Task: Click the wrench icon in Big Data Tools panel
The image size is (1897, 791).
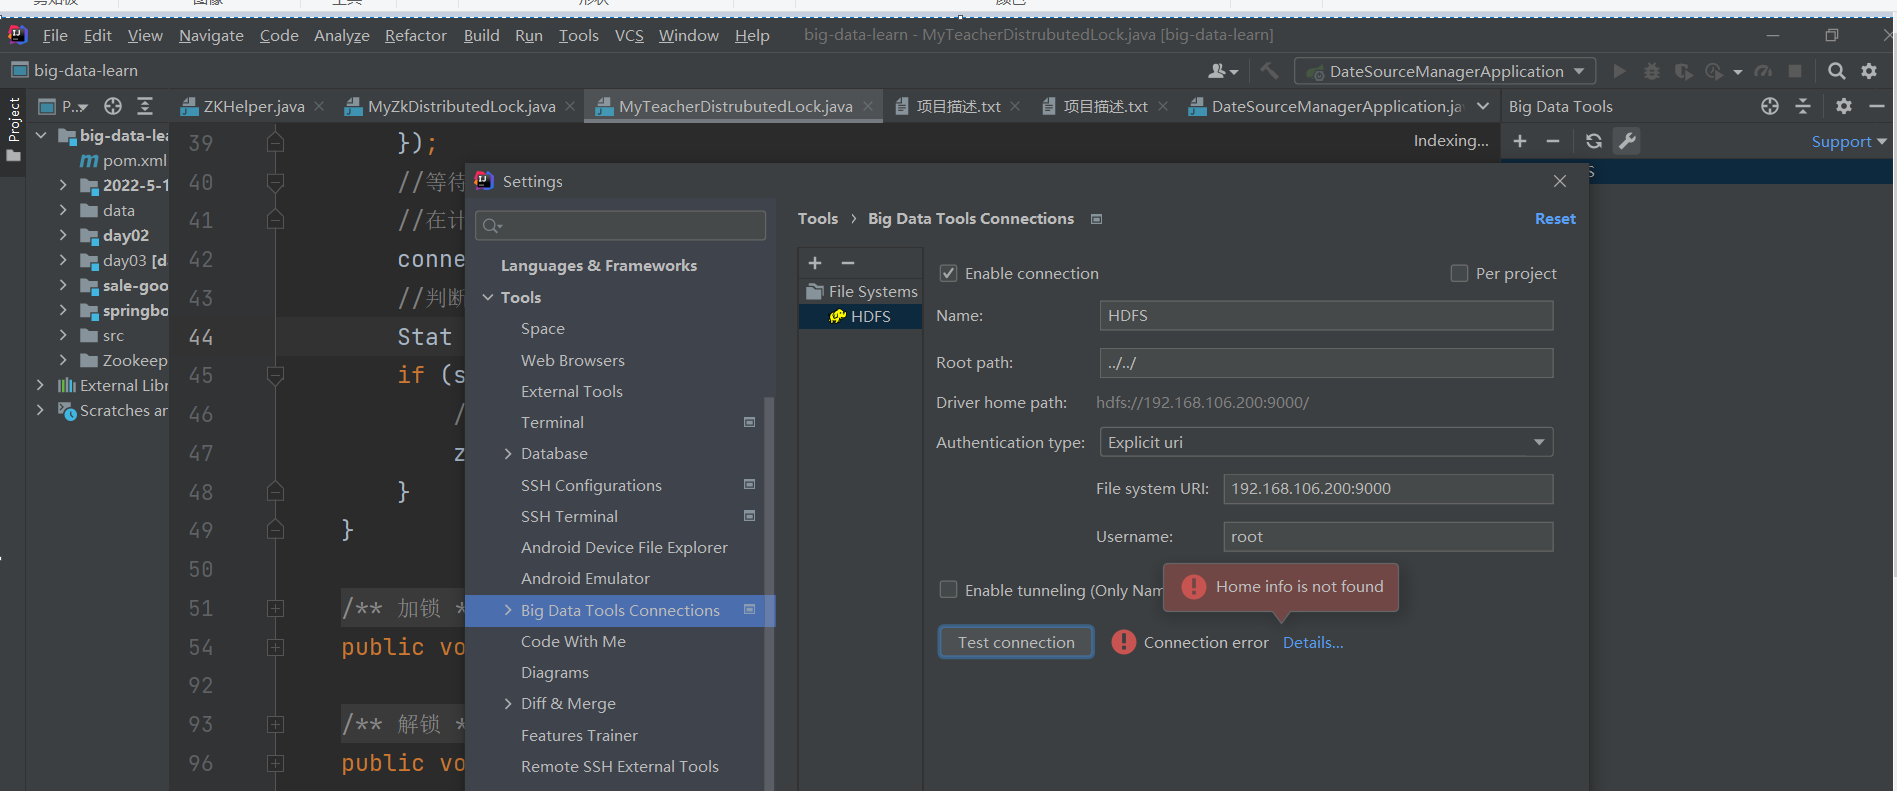Action: [1627, 141]
